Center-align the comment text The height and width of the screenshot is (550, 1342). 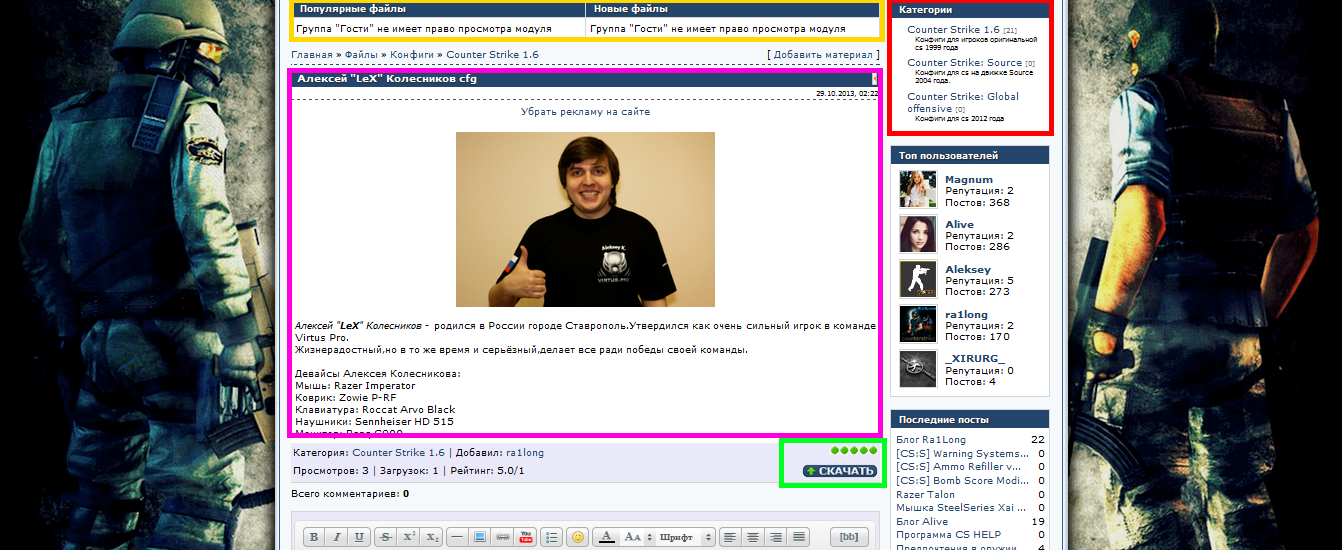coord(753,537)
